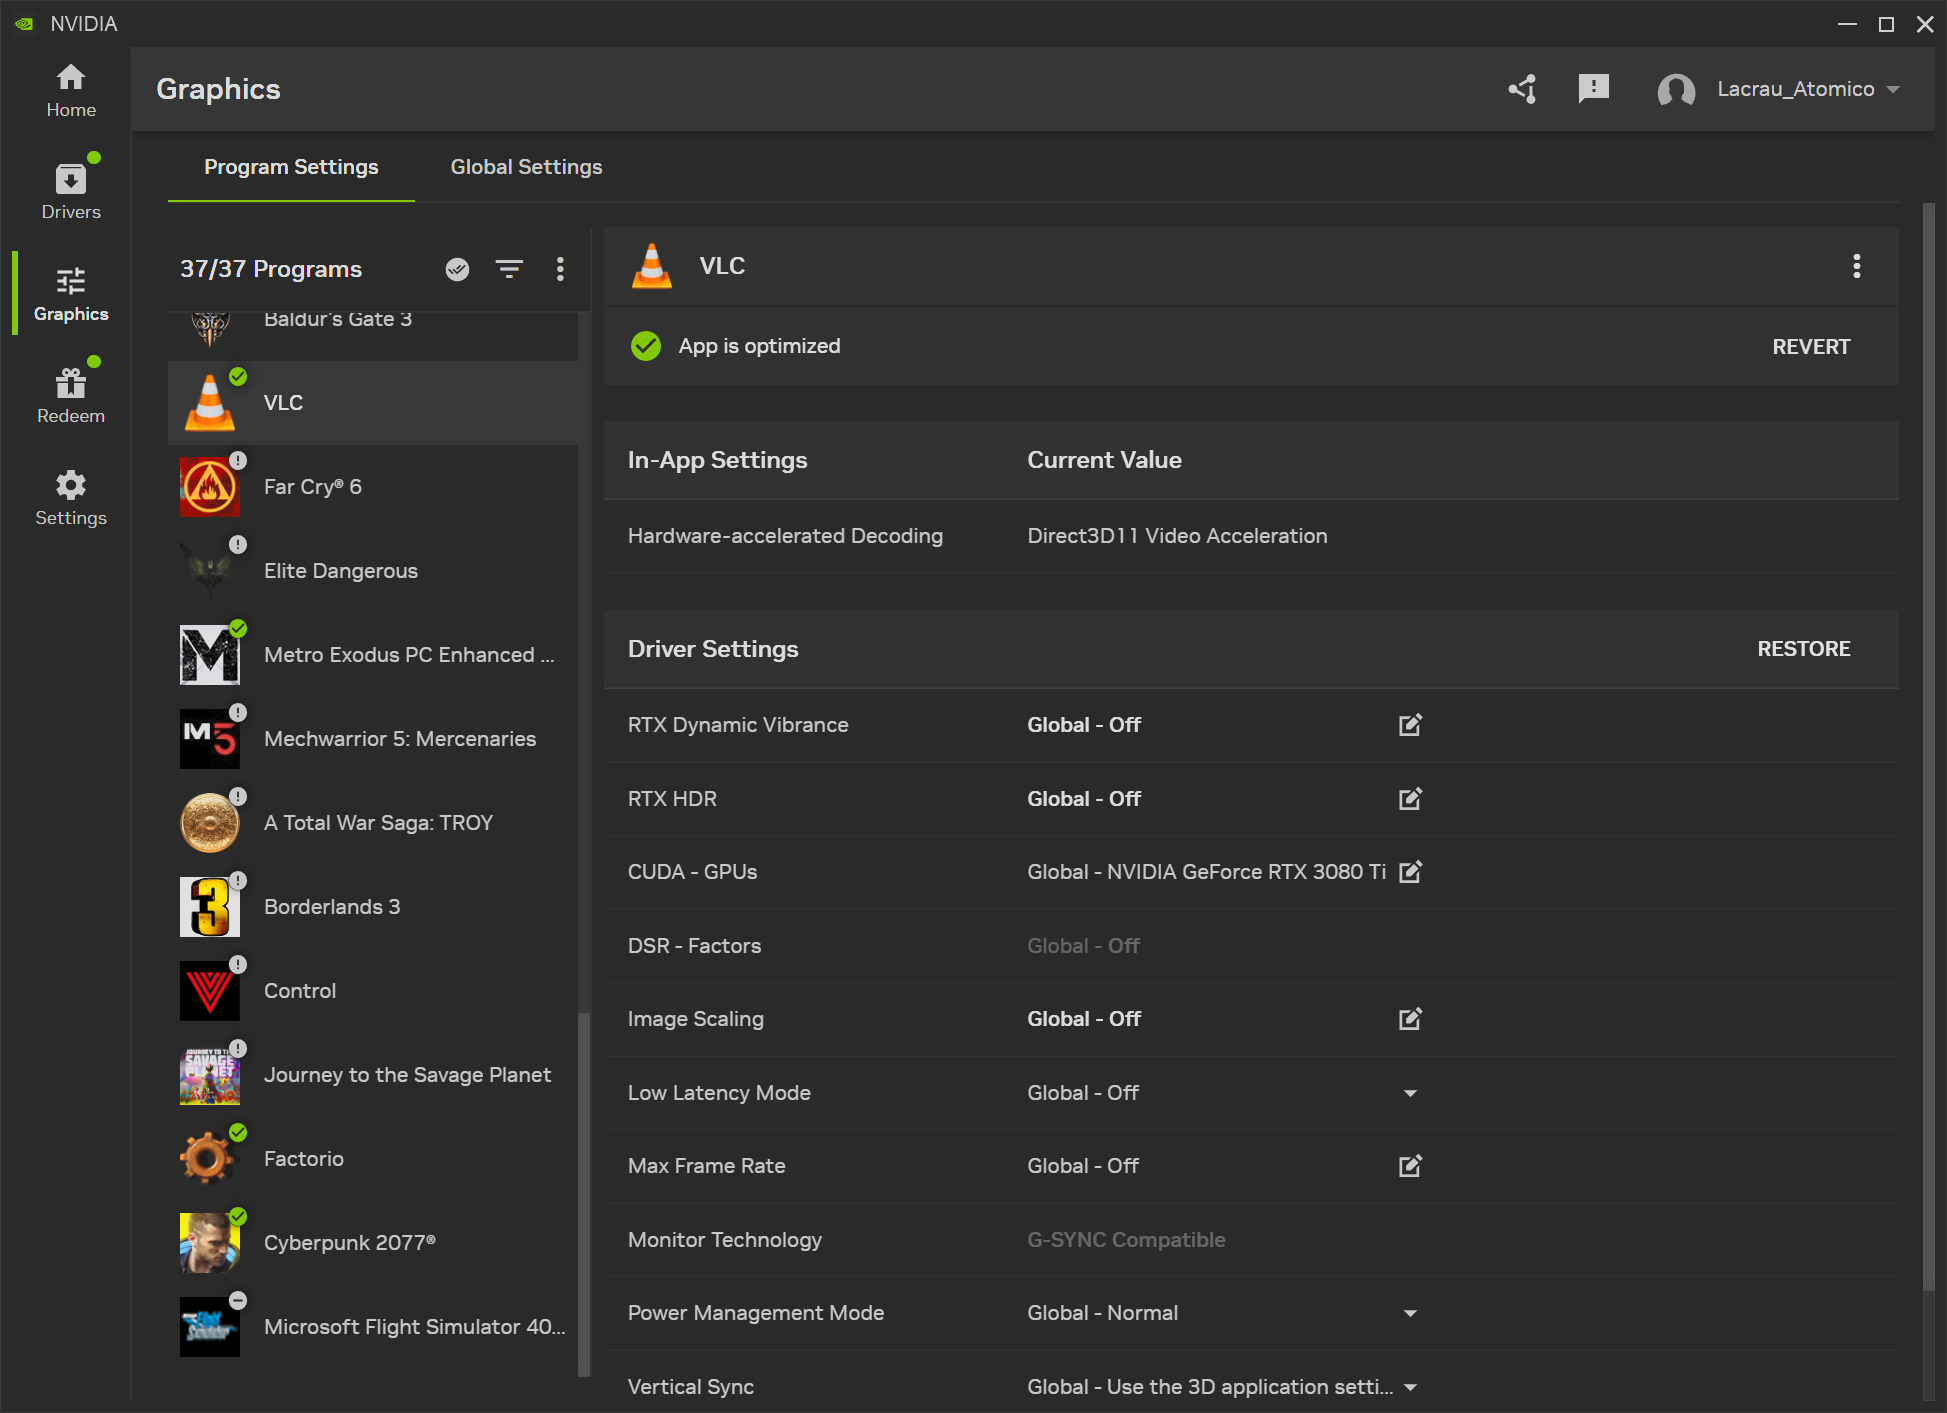Go to the Home sidebar section

(70, 90)
